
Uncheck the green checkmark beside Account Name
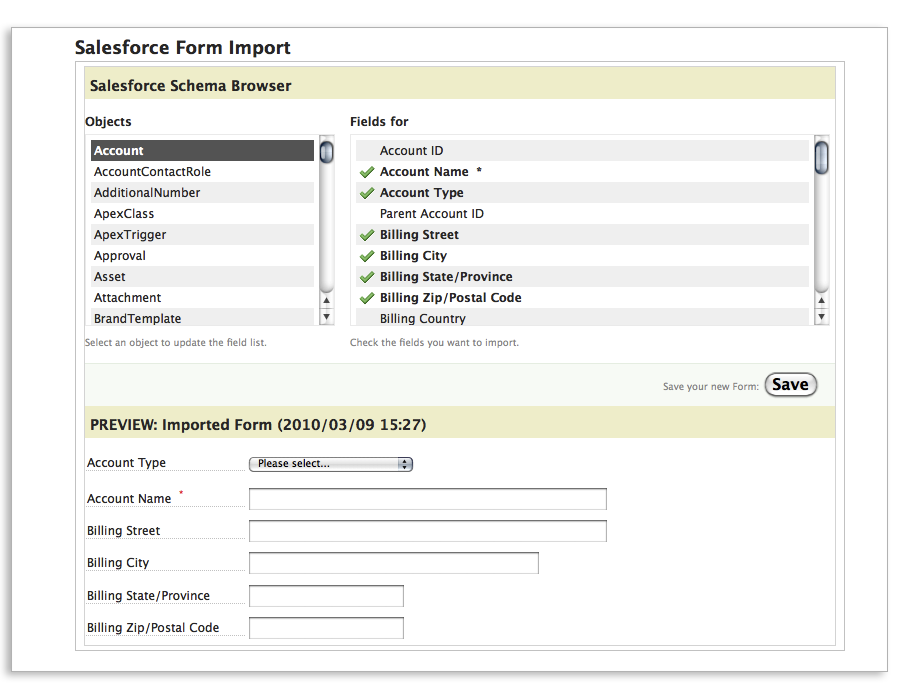[367, 172]
